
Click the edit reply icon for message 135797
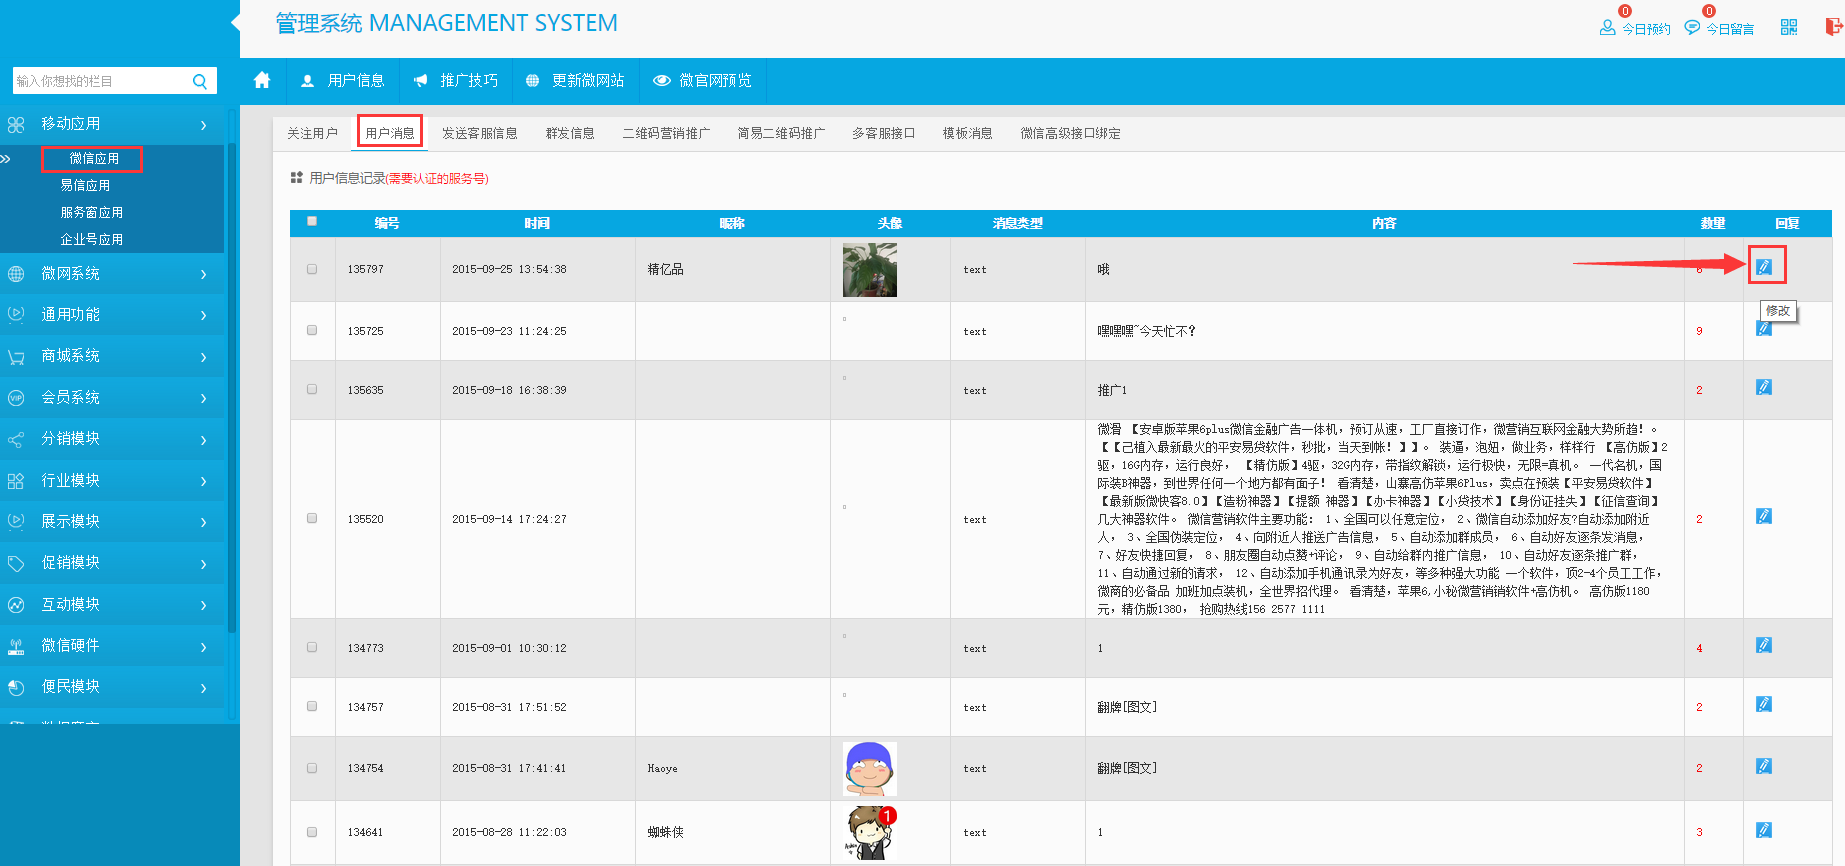pyautogui.click(x=1764, y=267)
